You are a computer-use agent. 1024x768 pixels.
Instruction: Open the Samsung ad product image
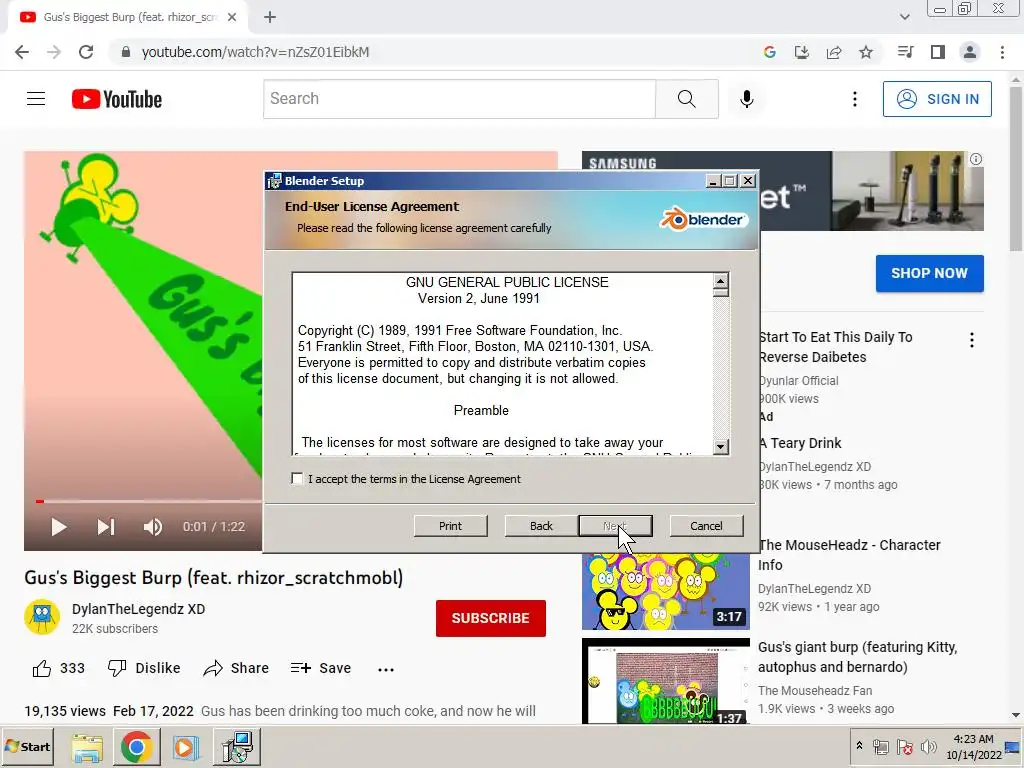pos(908,191)
